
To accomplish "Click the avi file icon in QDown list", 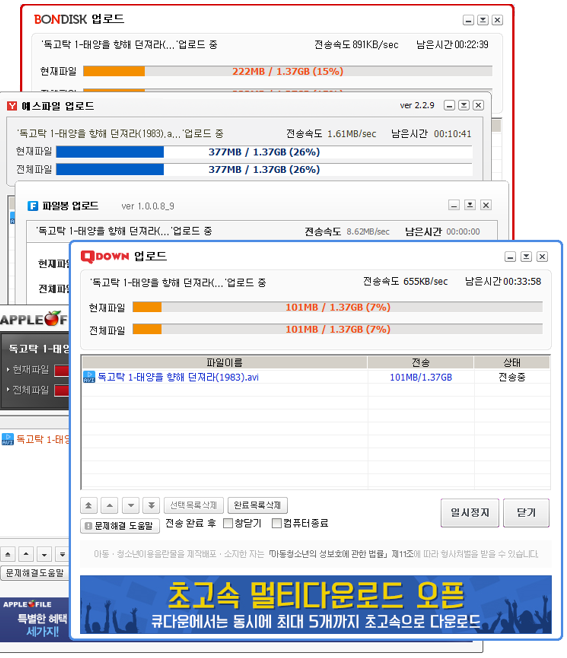I will click(x=89, y=377).
